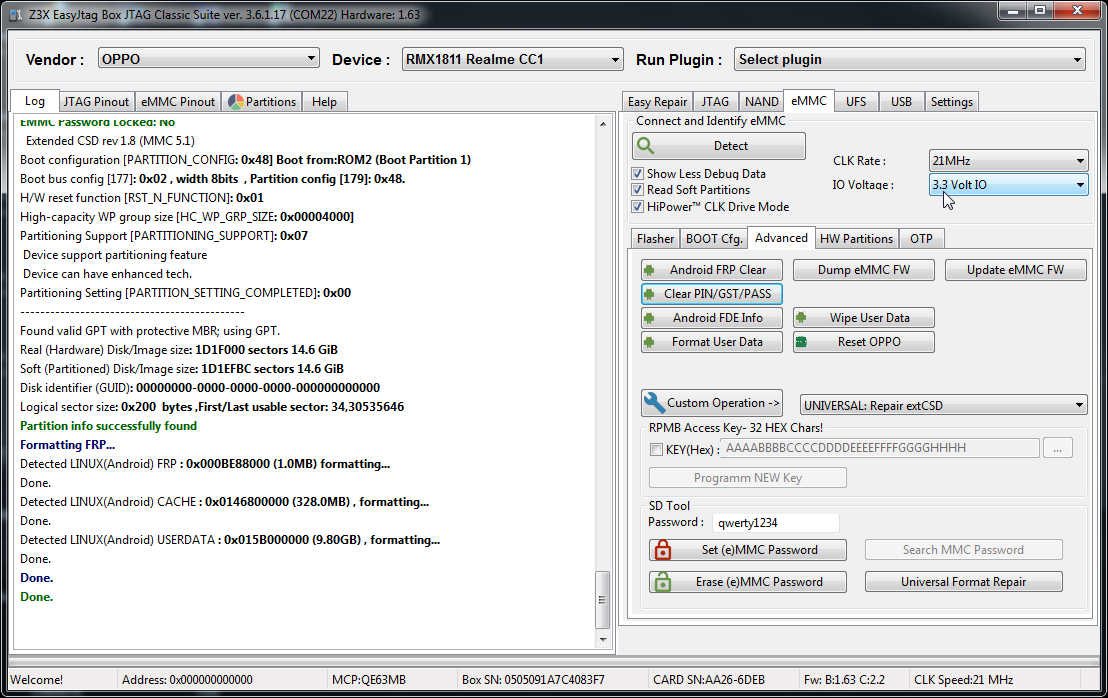The height and width of the screenshot is (698, 1108).
Task: Expand the CLK Rate 21MHz dropdown
Action: pos(1008,161)
